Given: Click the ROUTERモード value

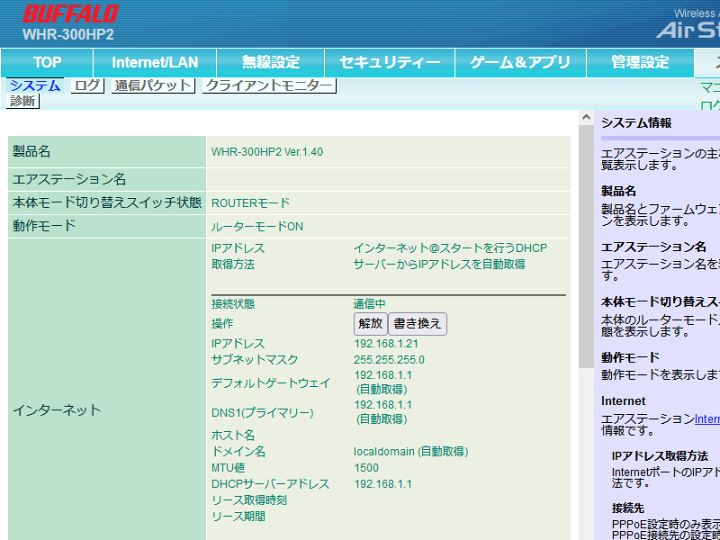Looking at the screenshot, I should tap(250, 203).
